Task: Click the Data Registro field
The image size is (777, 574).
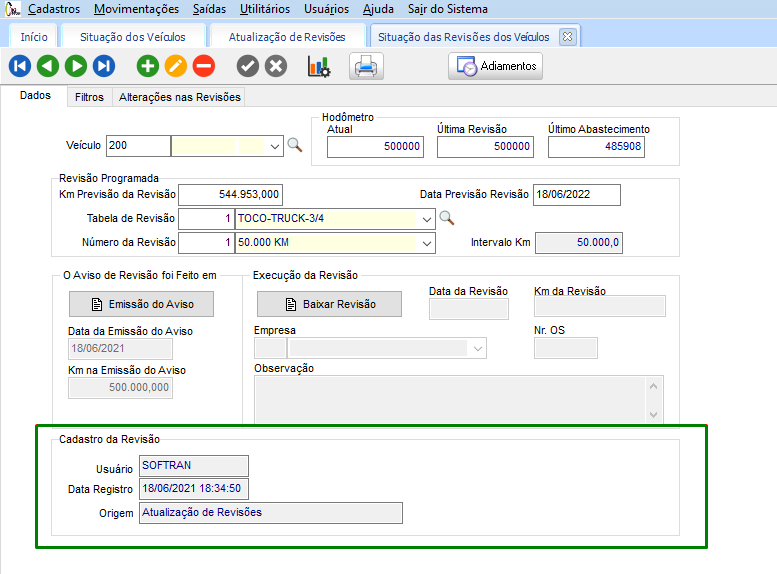Action: coord(194,489)
